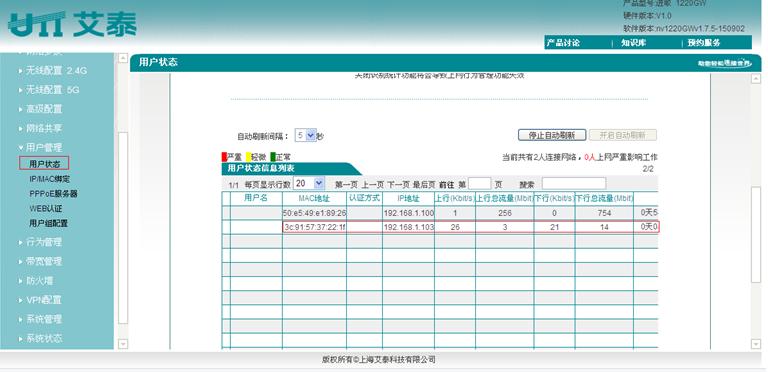Click the slogan image in title bar
Viewport: 768px width, 372px height.
[x=724, y=64]
